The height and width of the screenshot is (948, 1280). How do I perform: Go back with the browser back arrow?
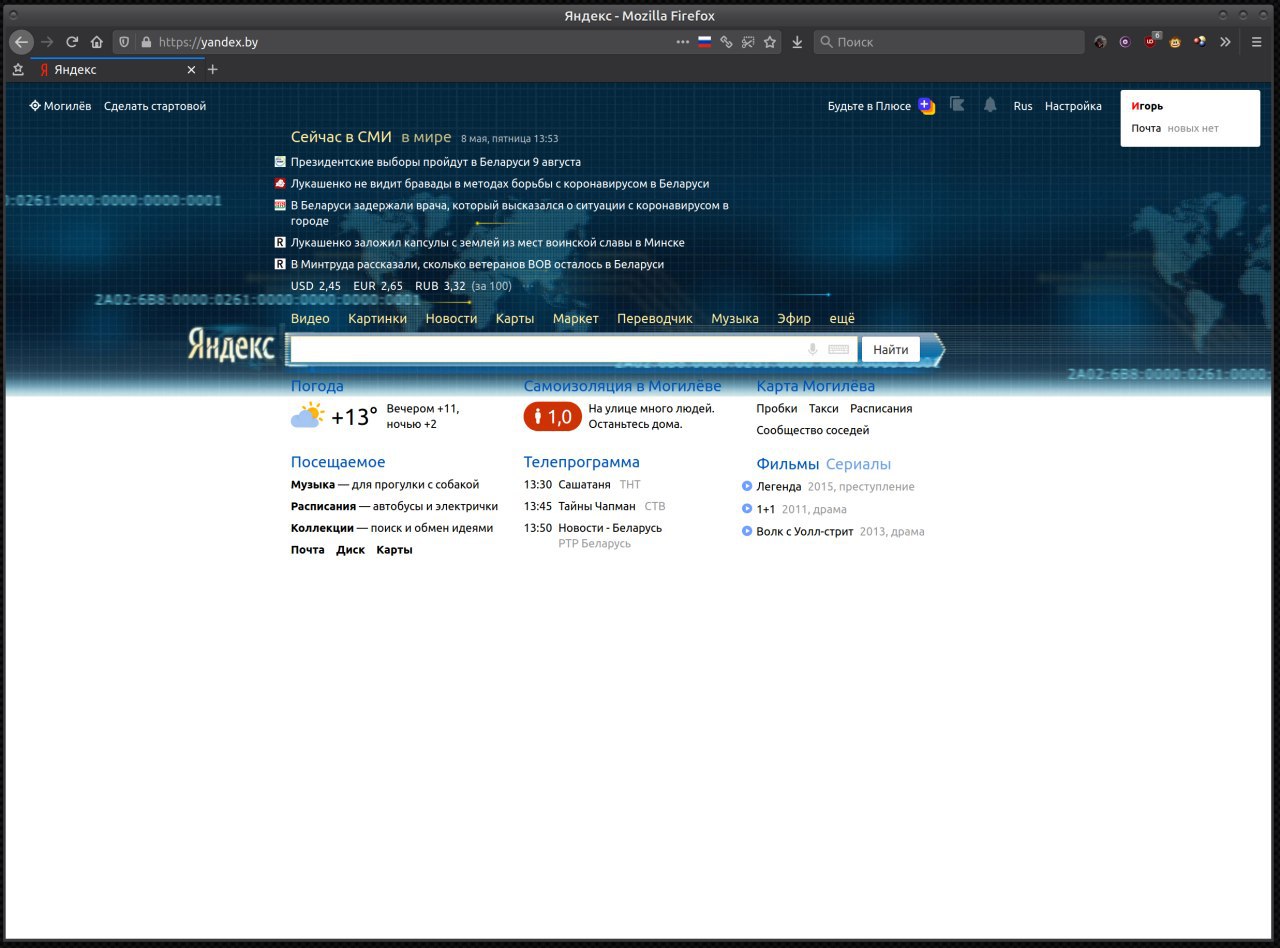coord(21,42)
